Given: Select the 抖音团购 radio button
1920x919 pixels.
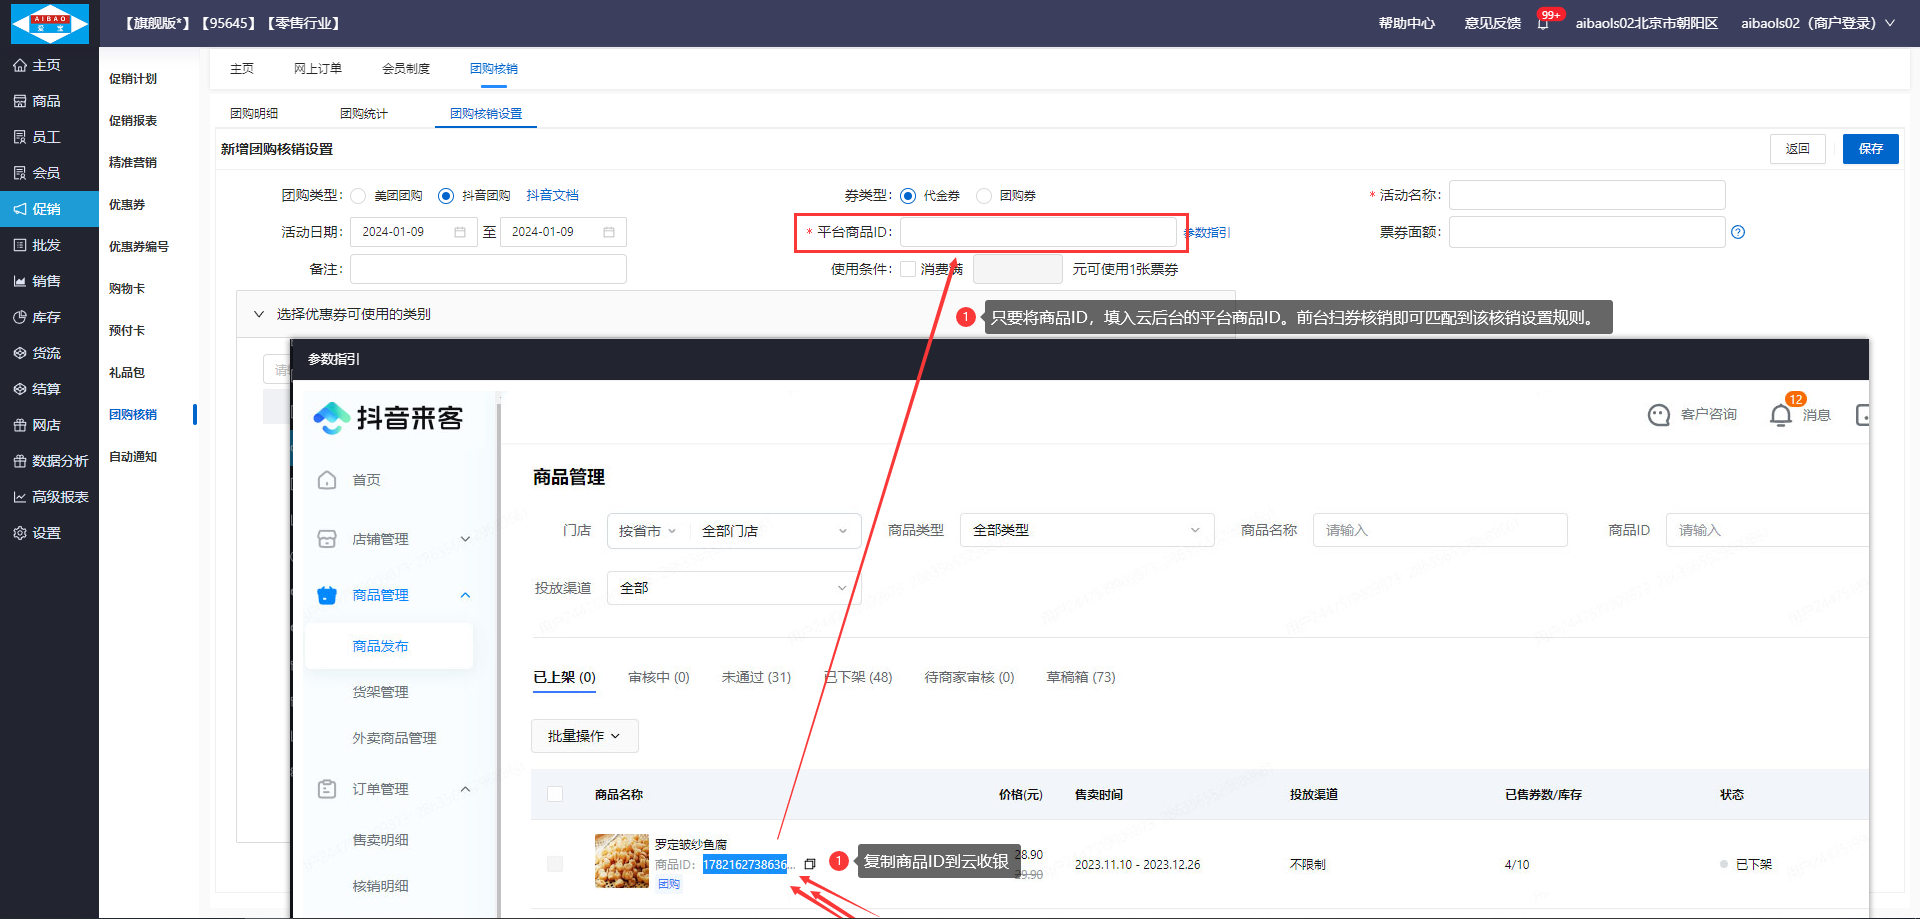Looking at the screenshot, I should (446, 196).
